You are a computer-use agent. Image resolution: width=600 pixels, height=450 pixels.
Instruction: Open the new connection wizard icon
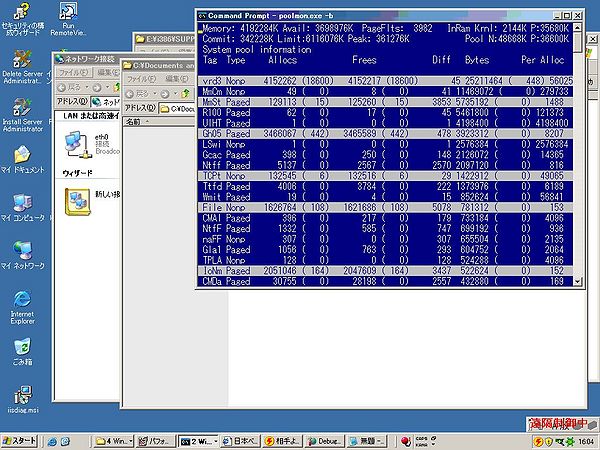(78, 202)
